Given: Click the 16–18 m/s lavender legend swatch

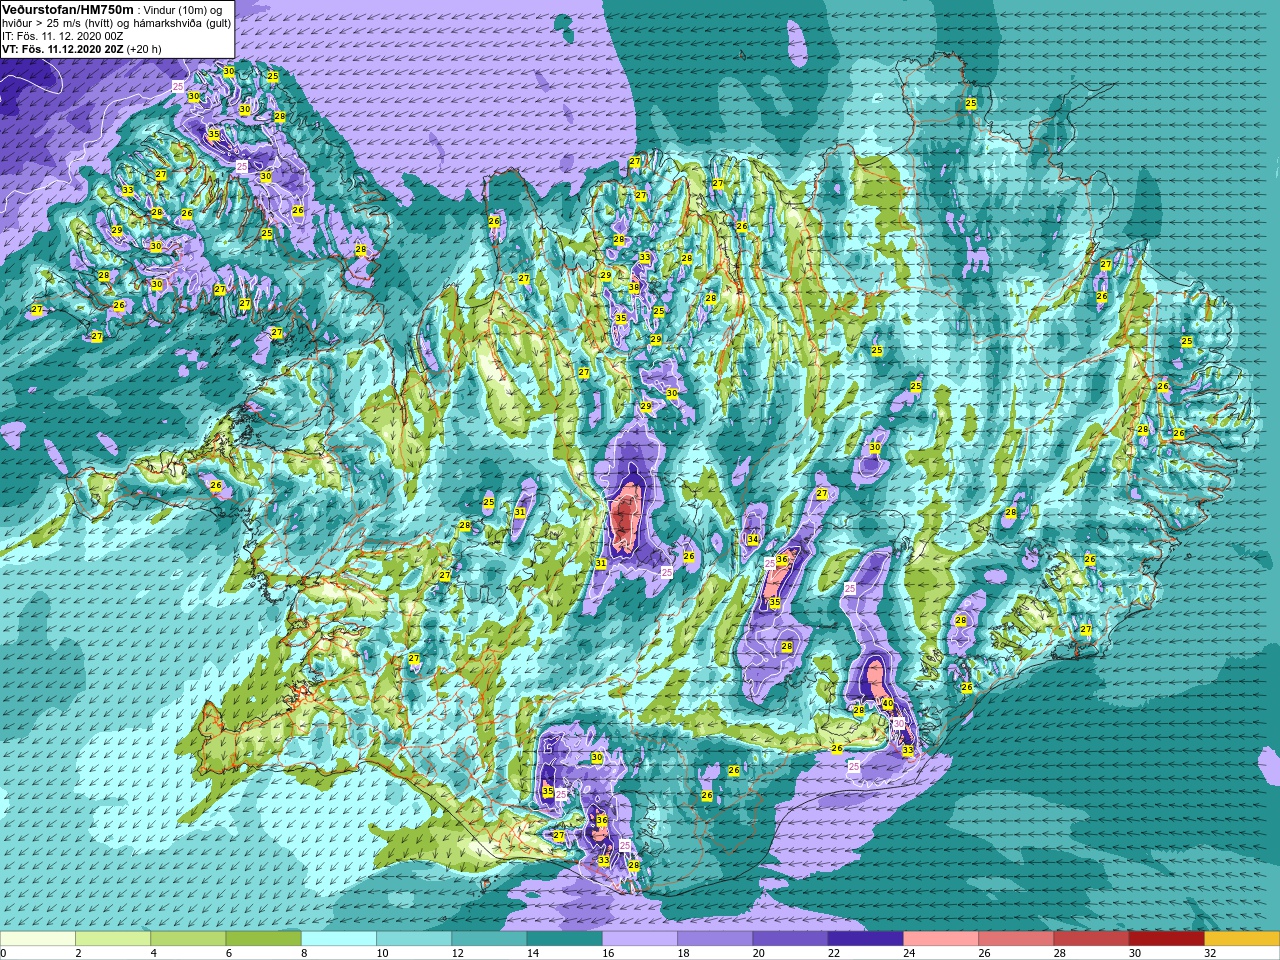Looking at the screenshot, I should point(640,939).
